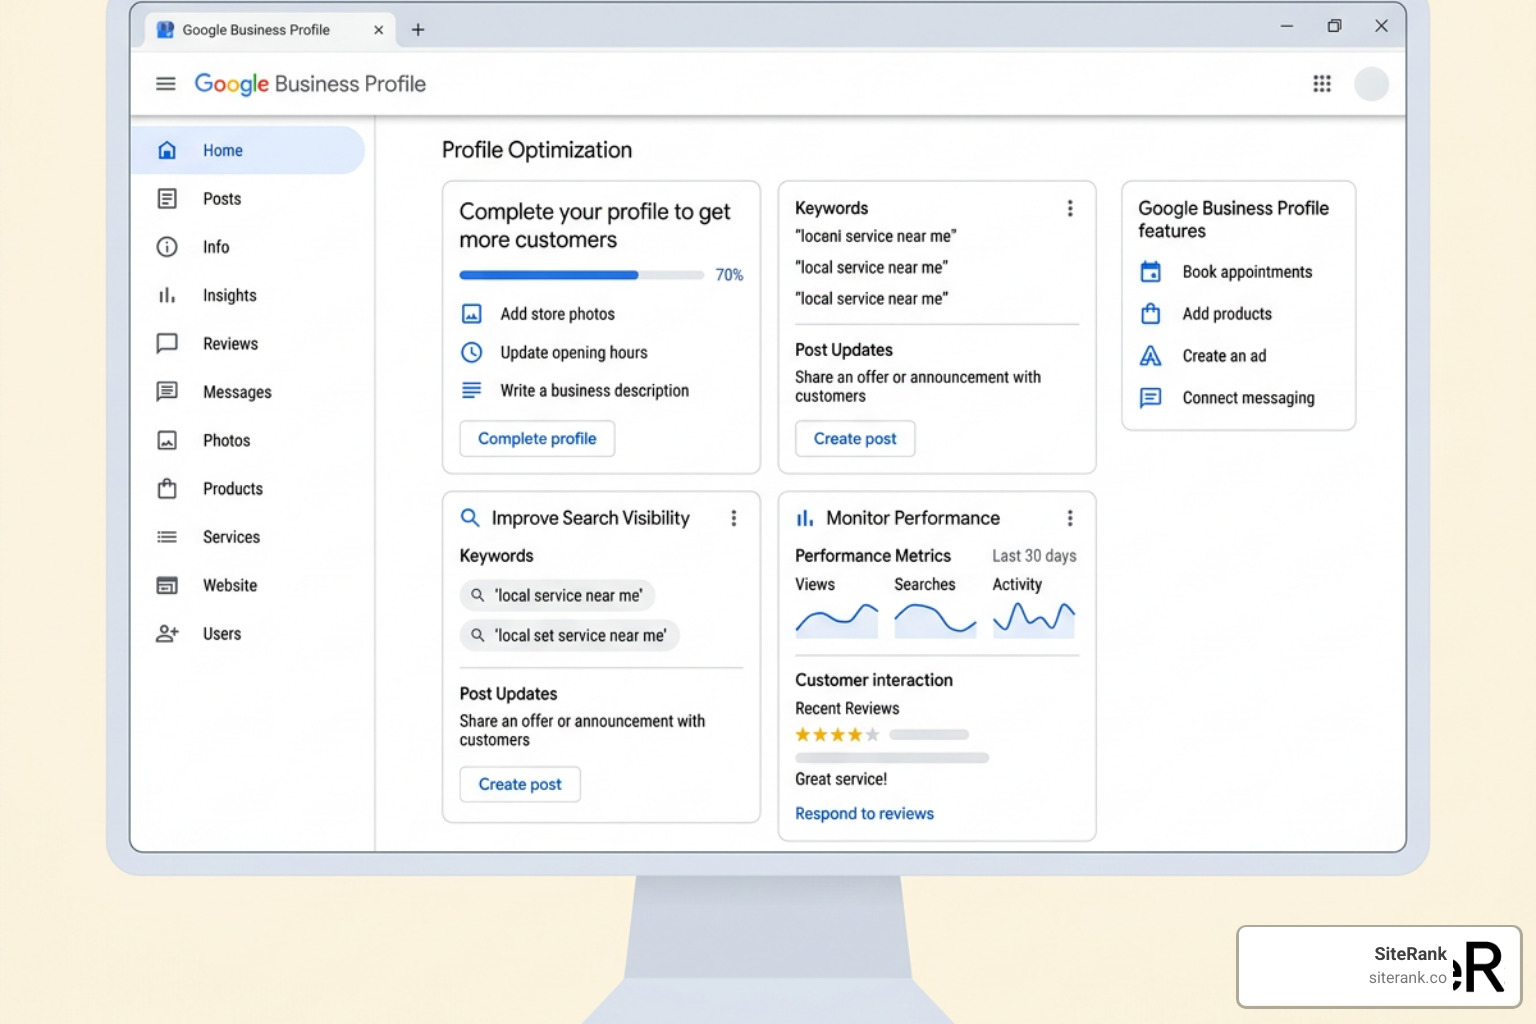Click Create post under Improve Search Visibility
Image resolution: width=1536 pixels, height=1024 pixels.
[520, 784]
